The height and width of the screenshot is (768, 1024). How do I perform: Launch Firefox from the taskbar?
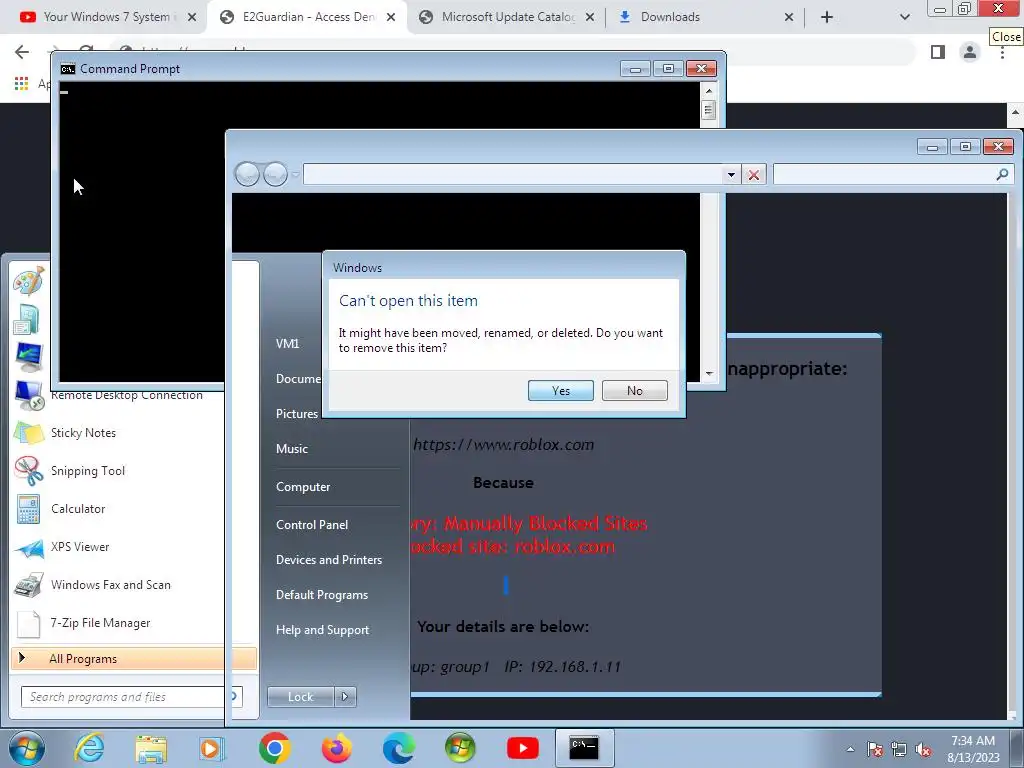337,748
